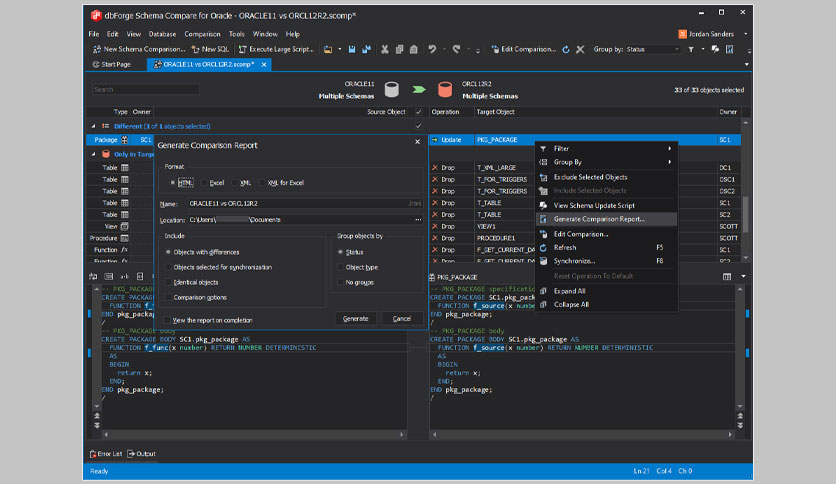Click the Location browse ellipsis button
This screenshot has width=836, height=484.
click(418, 220)
